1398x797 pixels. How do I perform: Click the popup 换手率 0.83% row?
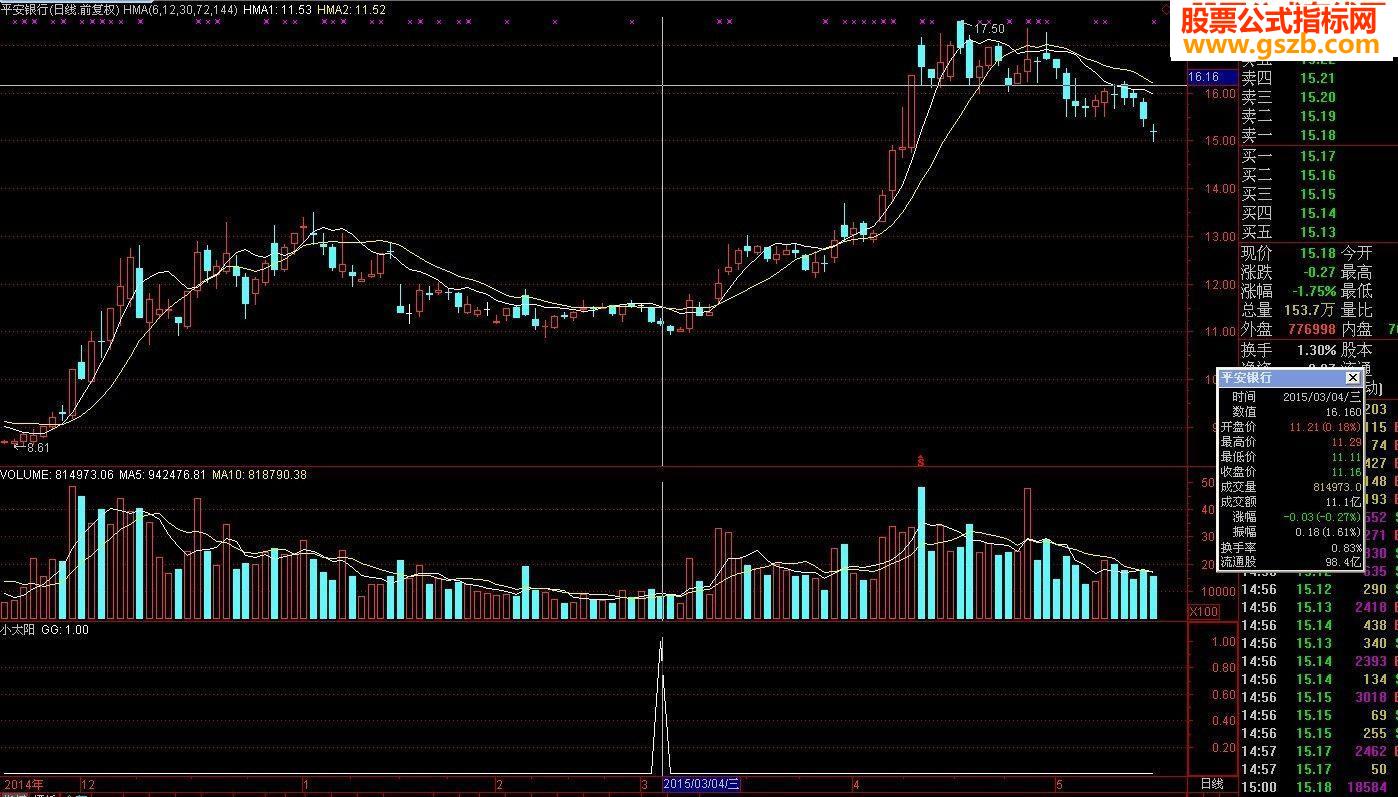point(1290,548)
